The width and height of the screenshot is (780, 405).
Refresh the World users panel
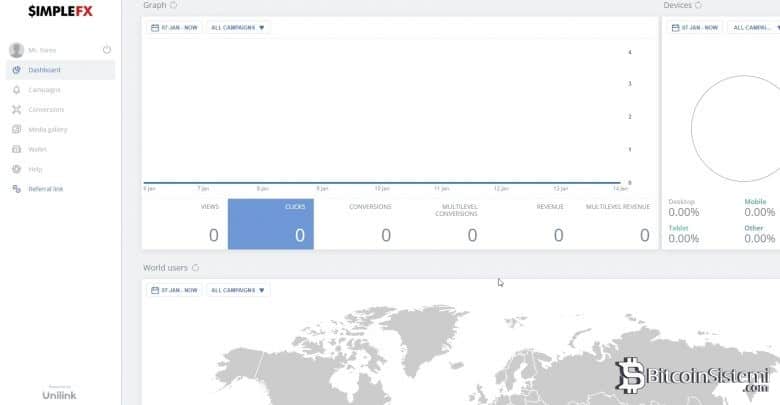pyautogui.click(x=195, y=268)
